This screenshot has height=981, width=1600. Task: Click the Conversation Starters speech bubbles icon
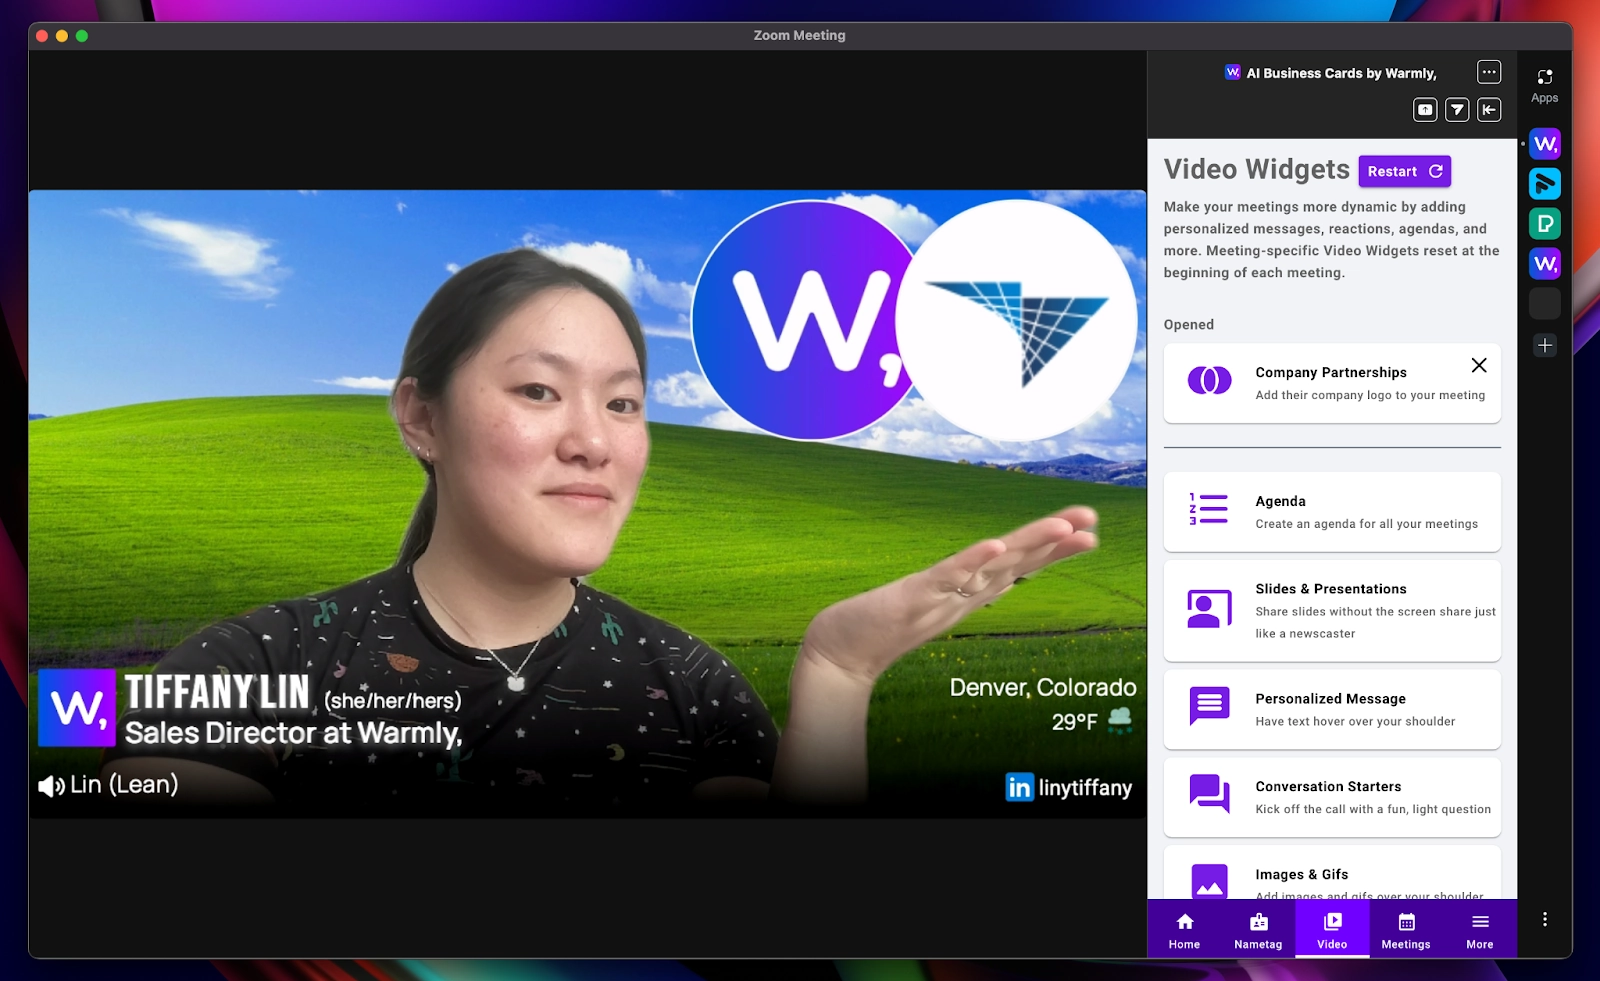pos(1209,794)
